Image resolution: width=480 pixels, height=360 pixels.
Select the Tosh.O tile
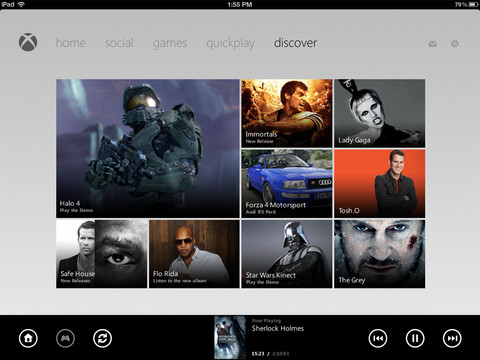coord(380,184)
